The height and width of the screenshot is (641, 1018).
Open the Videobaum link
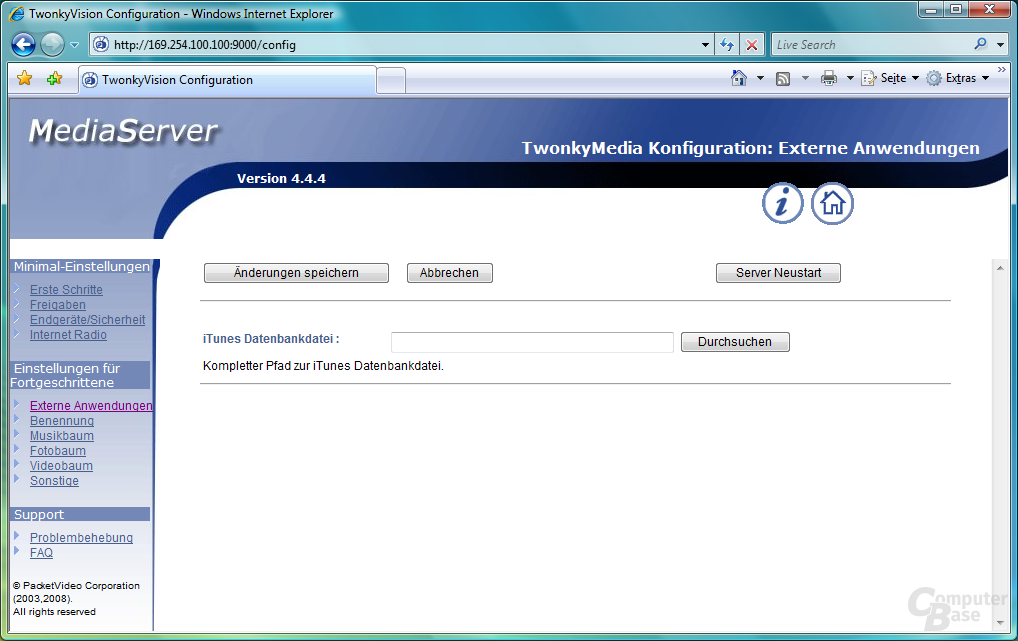[61, 465]
